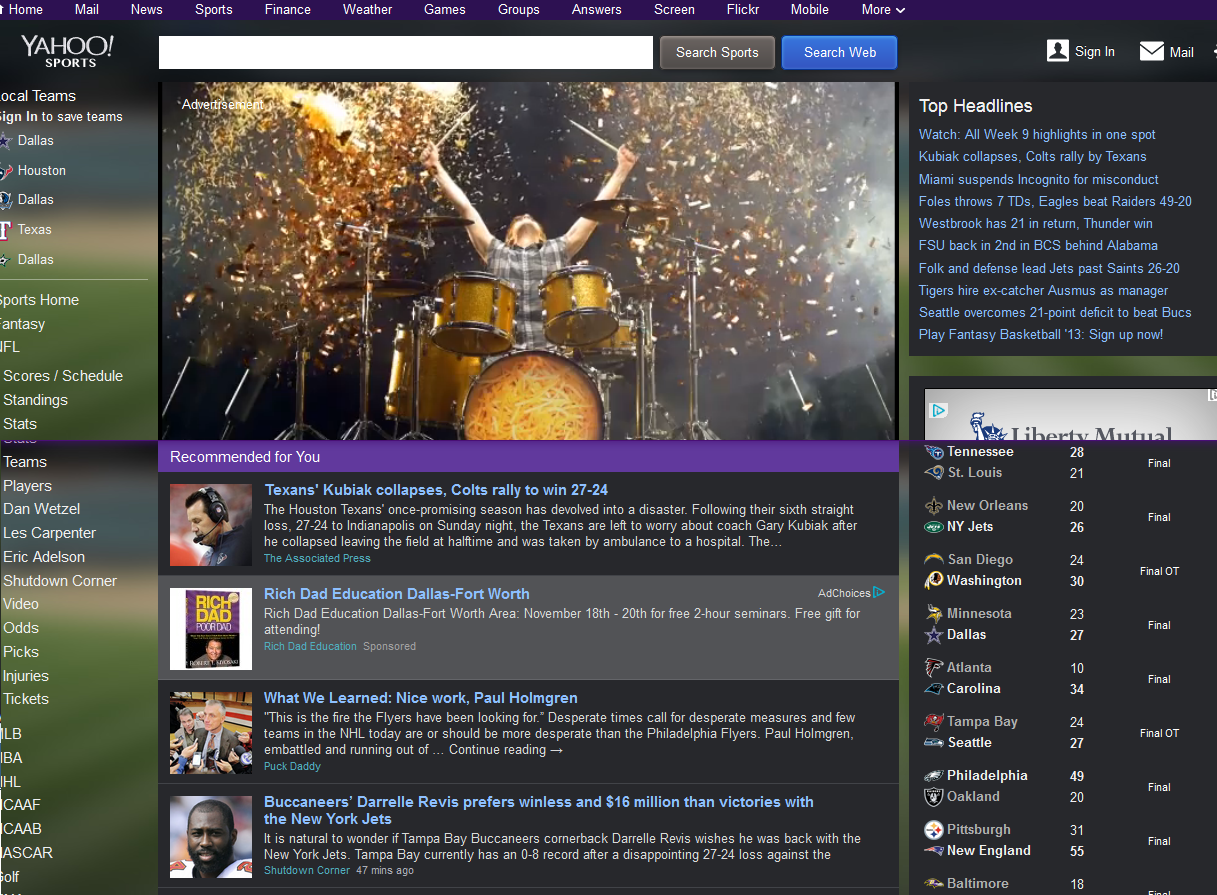The image size is (1217, 895).
Task: Click the NY Jets logo in scoreboard
Action: (x=934, y=527)
